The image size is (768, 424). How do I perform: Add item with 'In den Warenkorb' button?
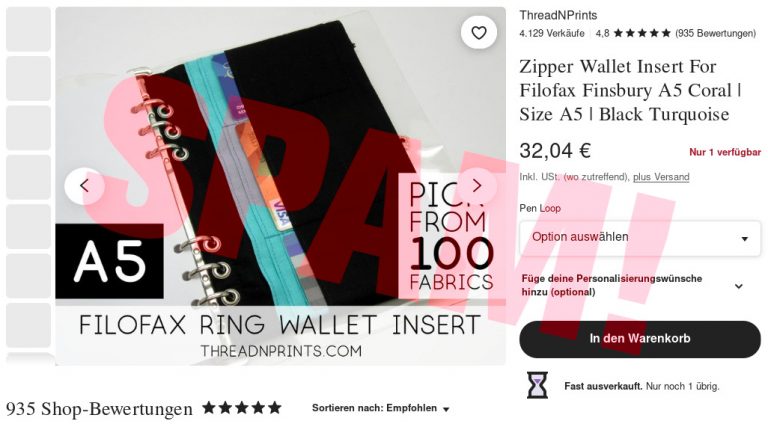pos(640,339)
